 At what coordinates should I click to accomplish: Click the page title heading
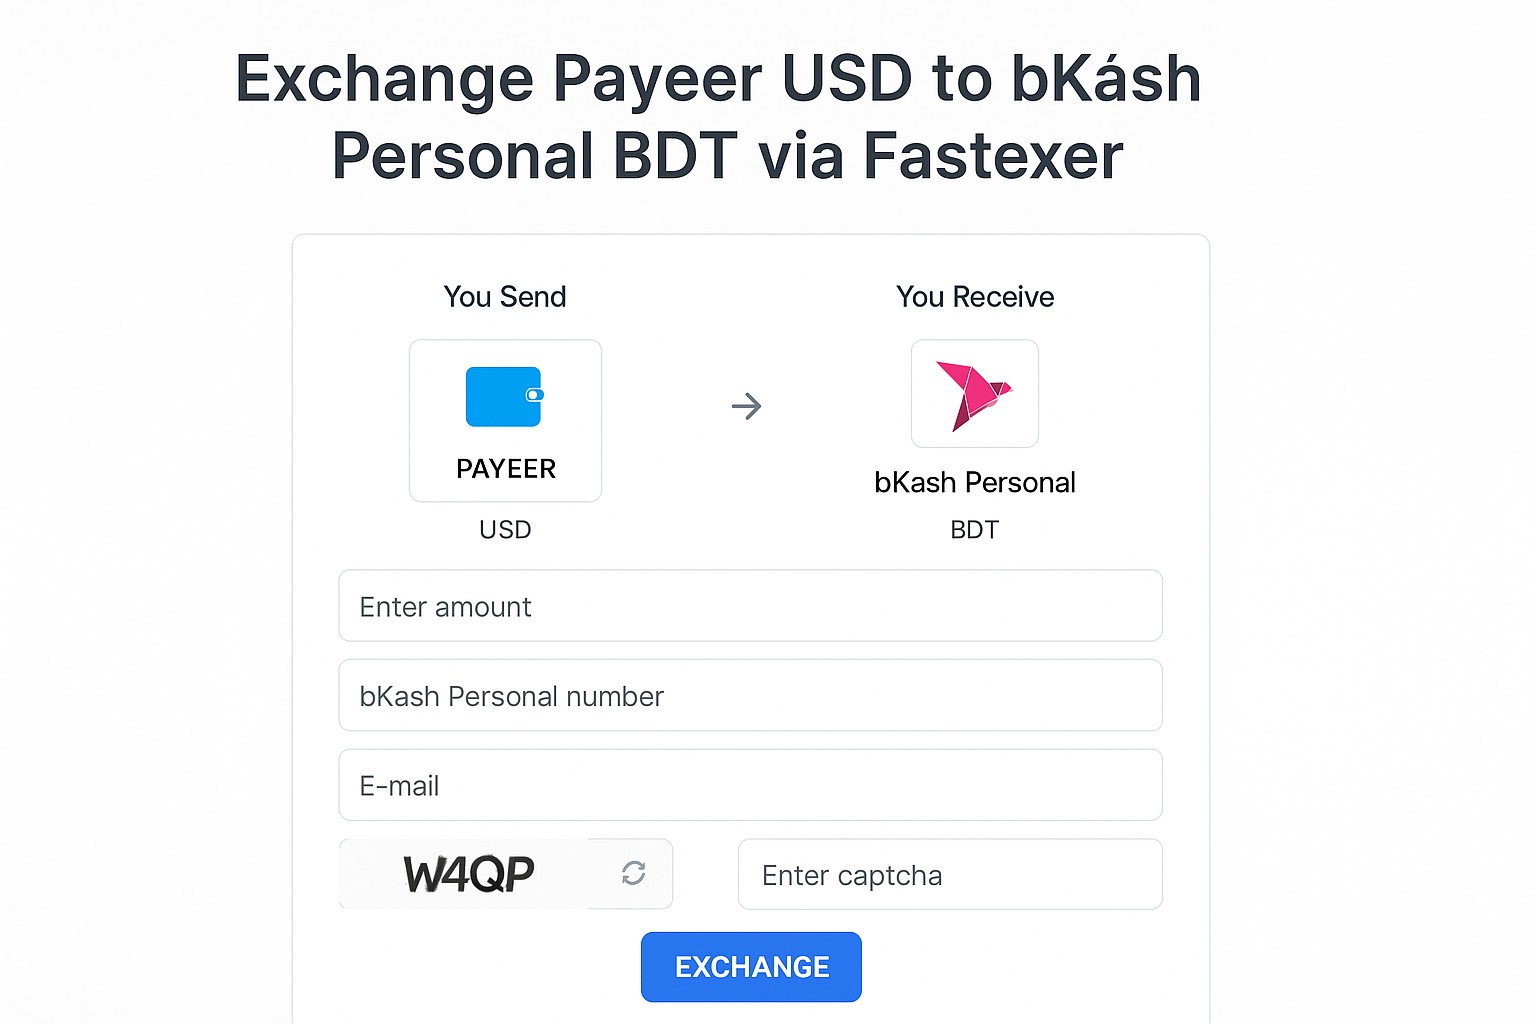(719, 117)
